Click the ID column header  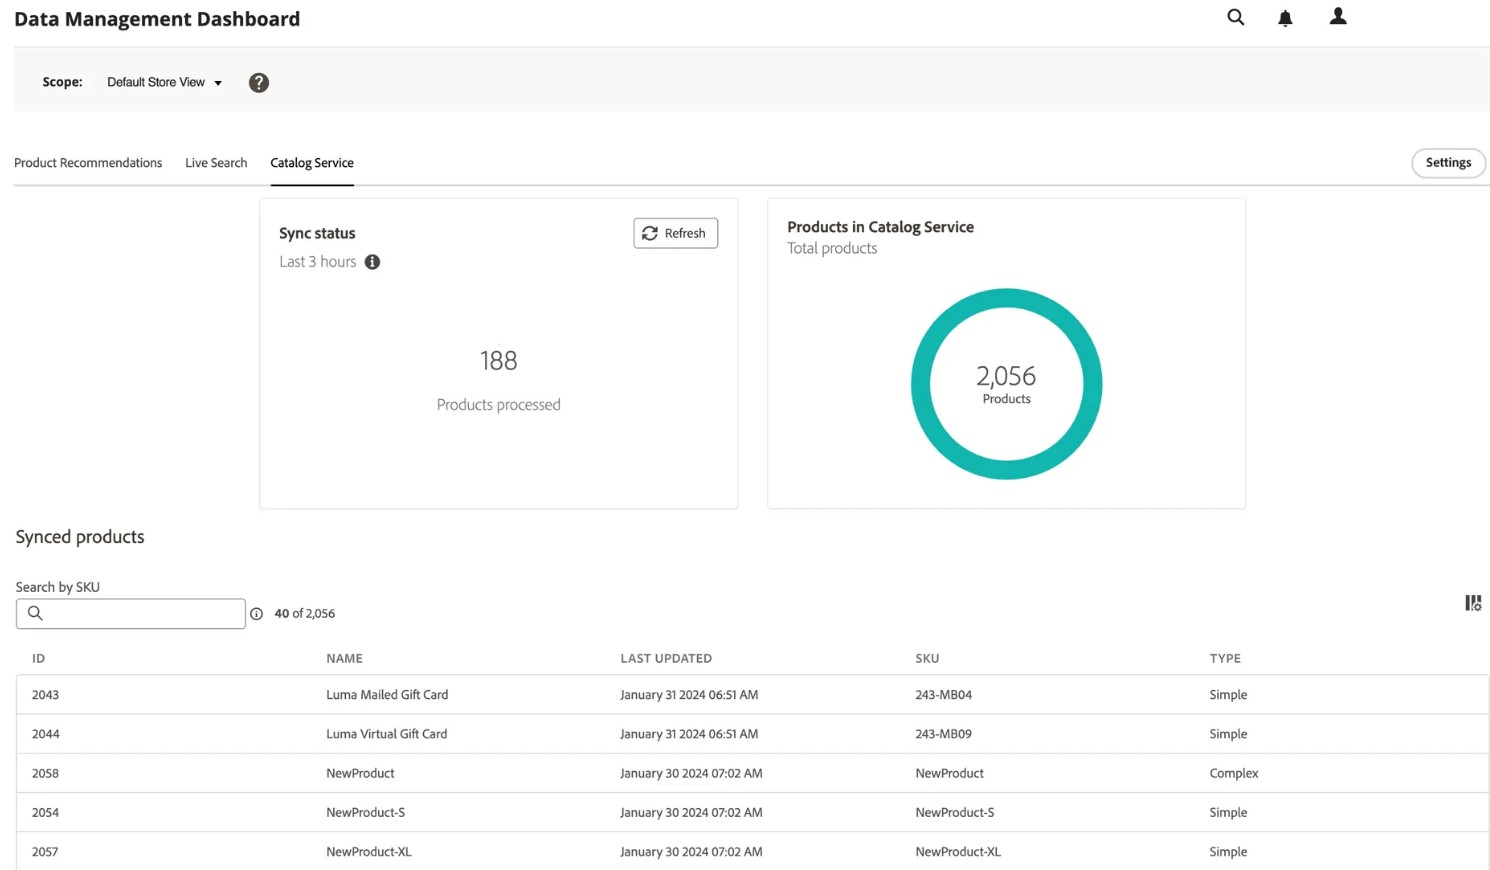click(38, 658)
